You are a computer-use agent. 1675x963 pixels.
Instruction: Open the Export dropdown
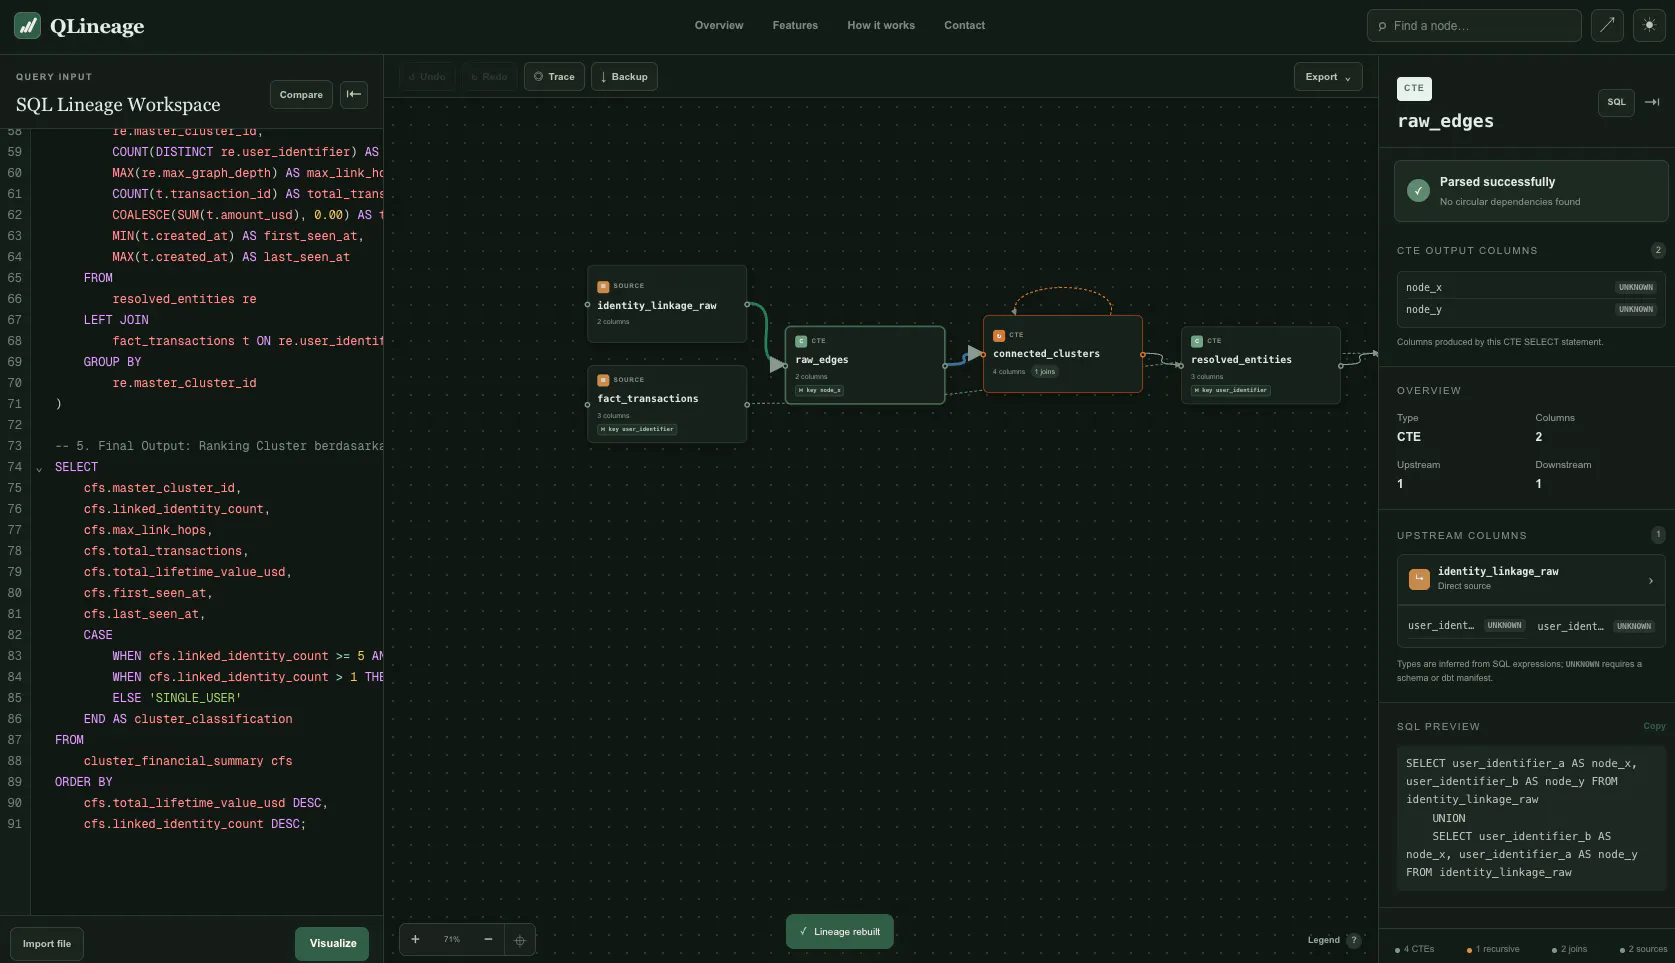[1328, 77]
